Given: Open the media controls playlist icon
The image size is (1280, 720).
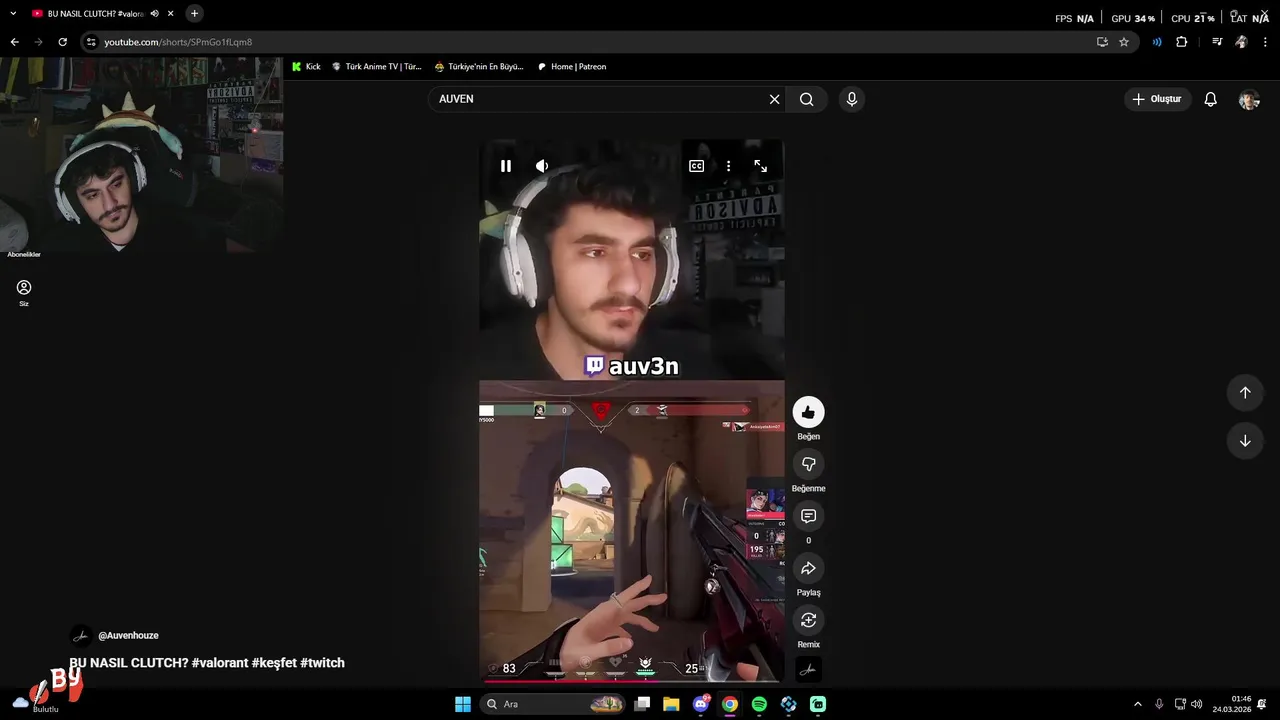Looking at the screenshot, I should click(x=1217, y=42).
